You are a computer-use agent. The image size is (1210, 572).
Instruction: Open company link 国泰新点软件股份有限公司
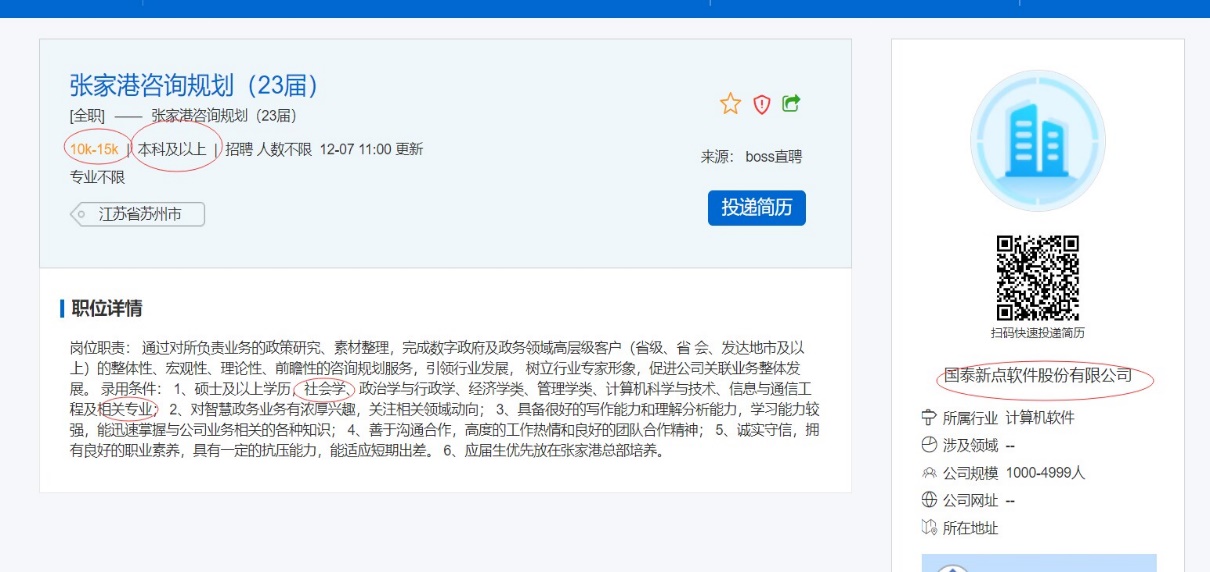pos(1038,376)
